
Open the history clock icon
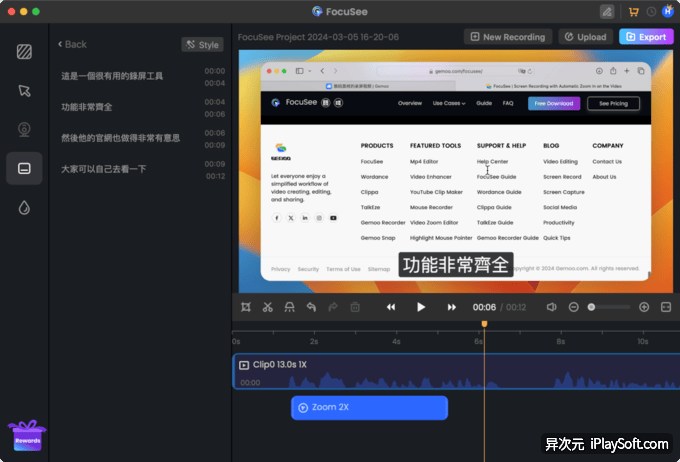pos(651,12)
